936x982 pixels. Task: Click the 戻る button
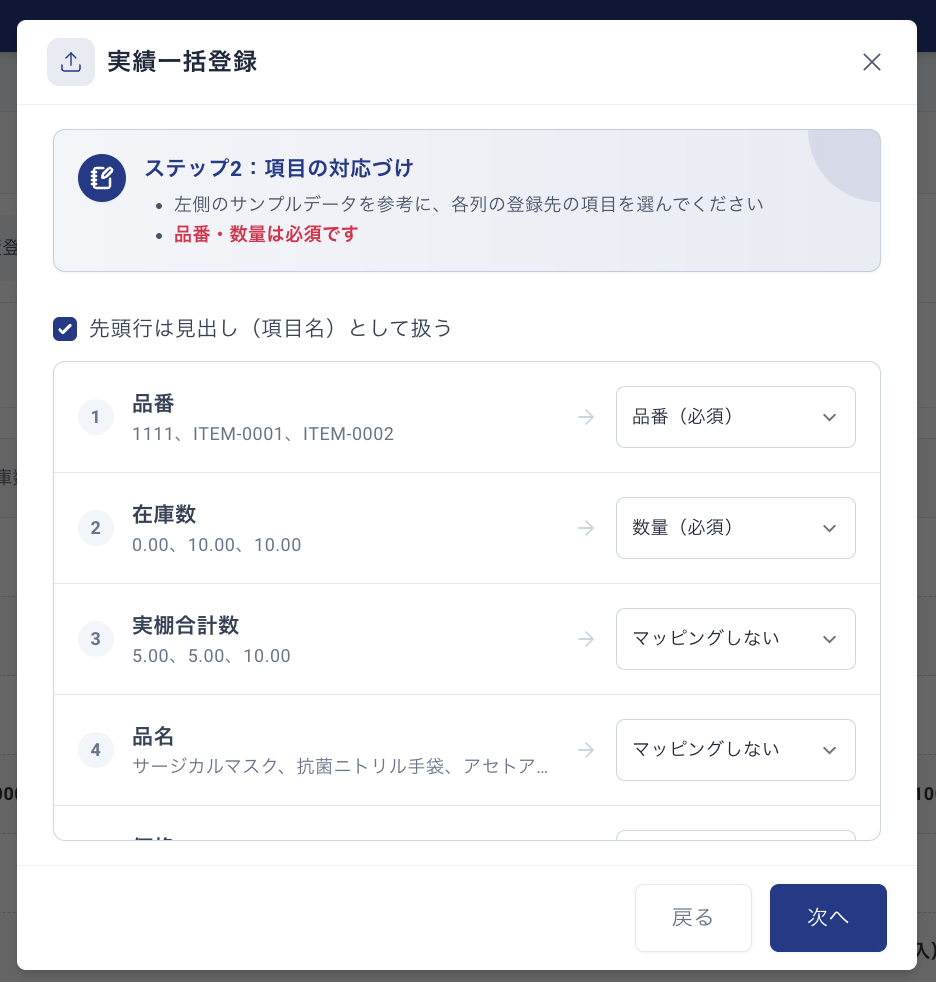(x=693, y=917)
